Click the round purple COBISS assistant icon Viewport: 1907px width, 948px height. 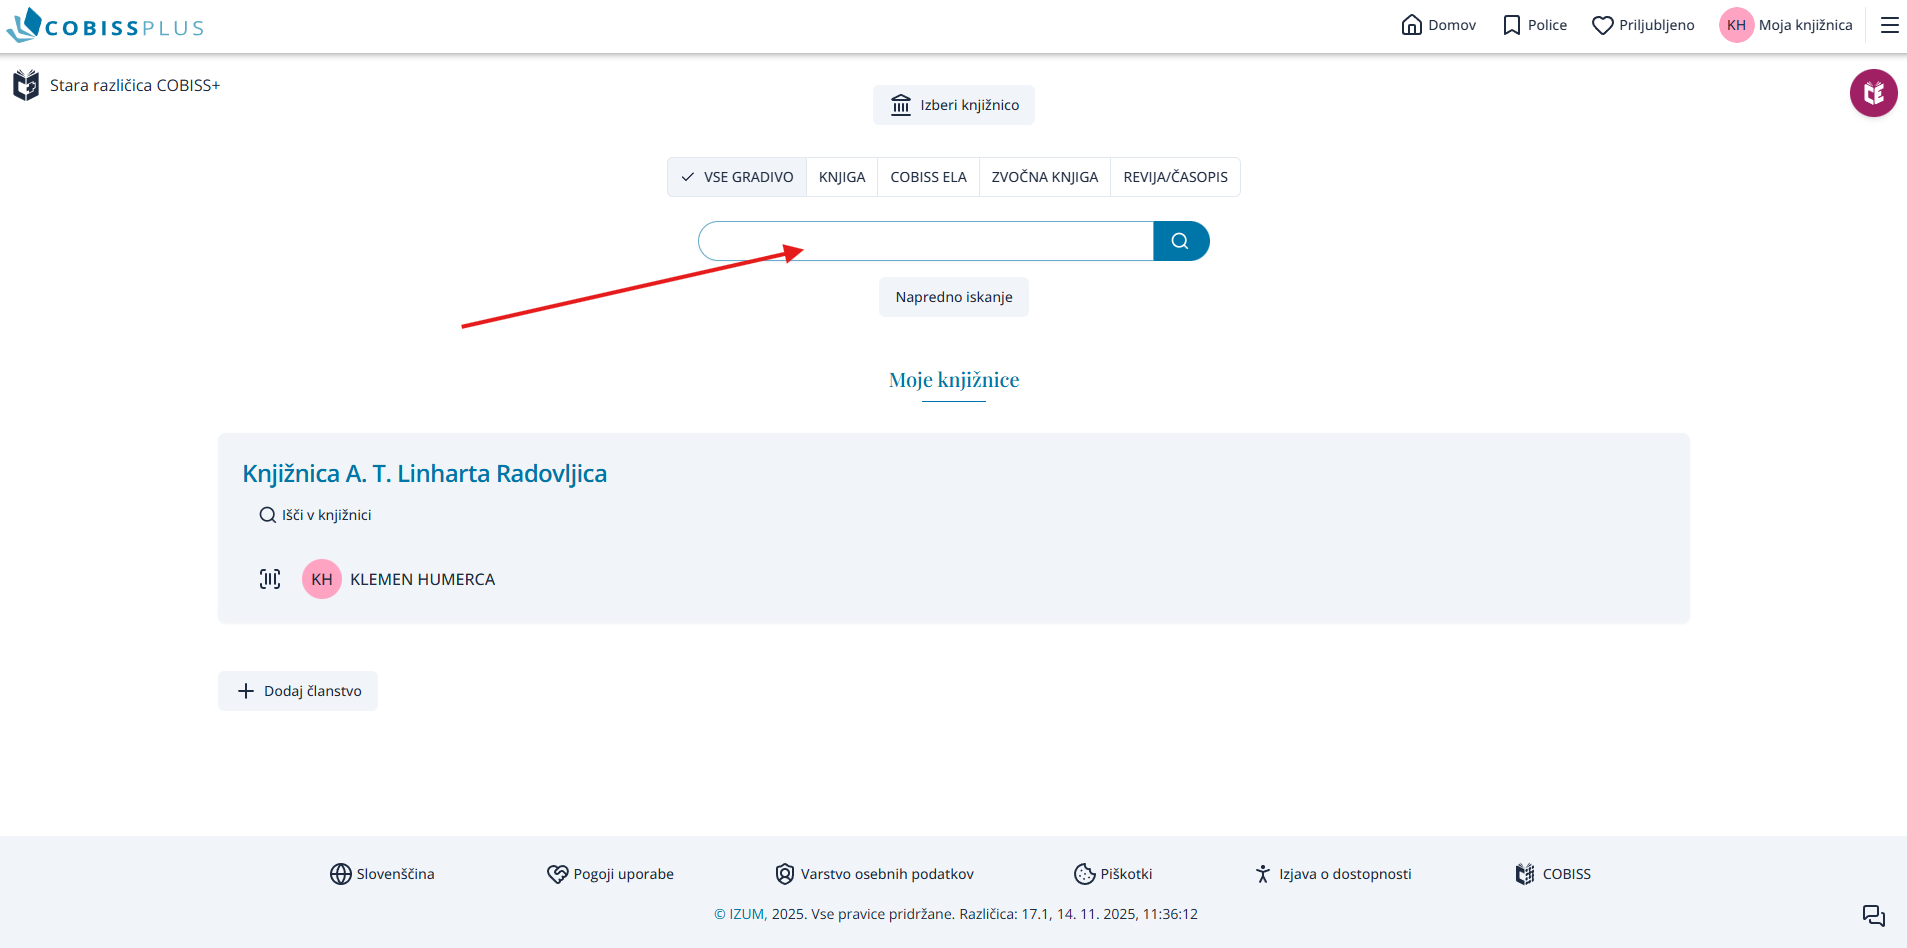[x=1873, y=93]
